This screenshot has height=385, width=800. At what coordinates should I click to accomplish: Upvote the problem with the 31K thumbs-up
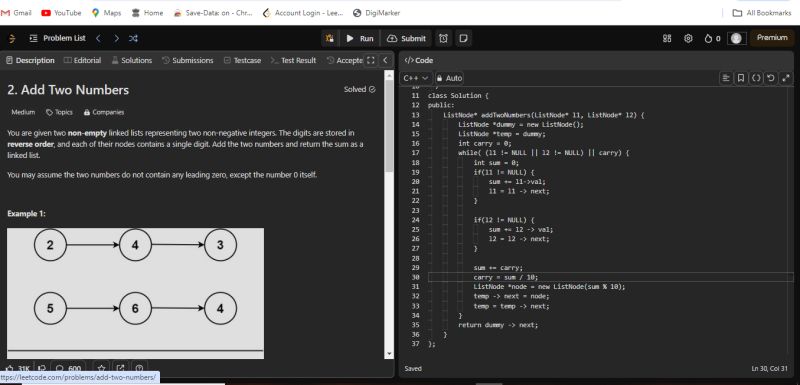pyautogui.click(x=18, y=368)
